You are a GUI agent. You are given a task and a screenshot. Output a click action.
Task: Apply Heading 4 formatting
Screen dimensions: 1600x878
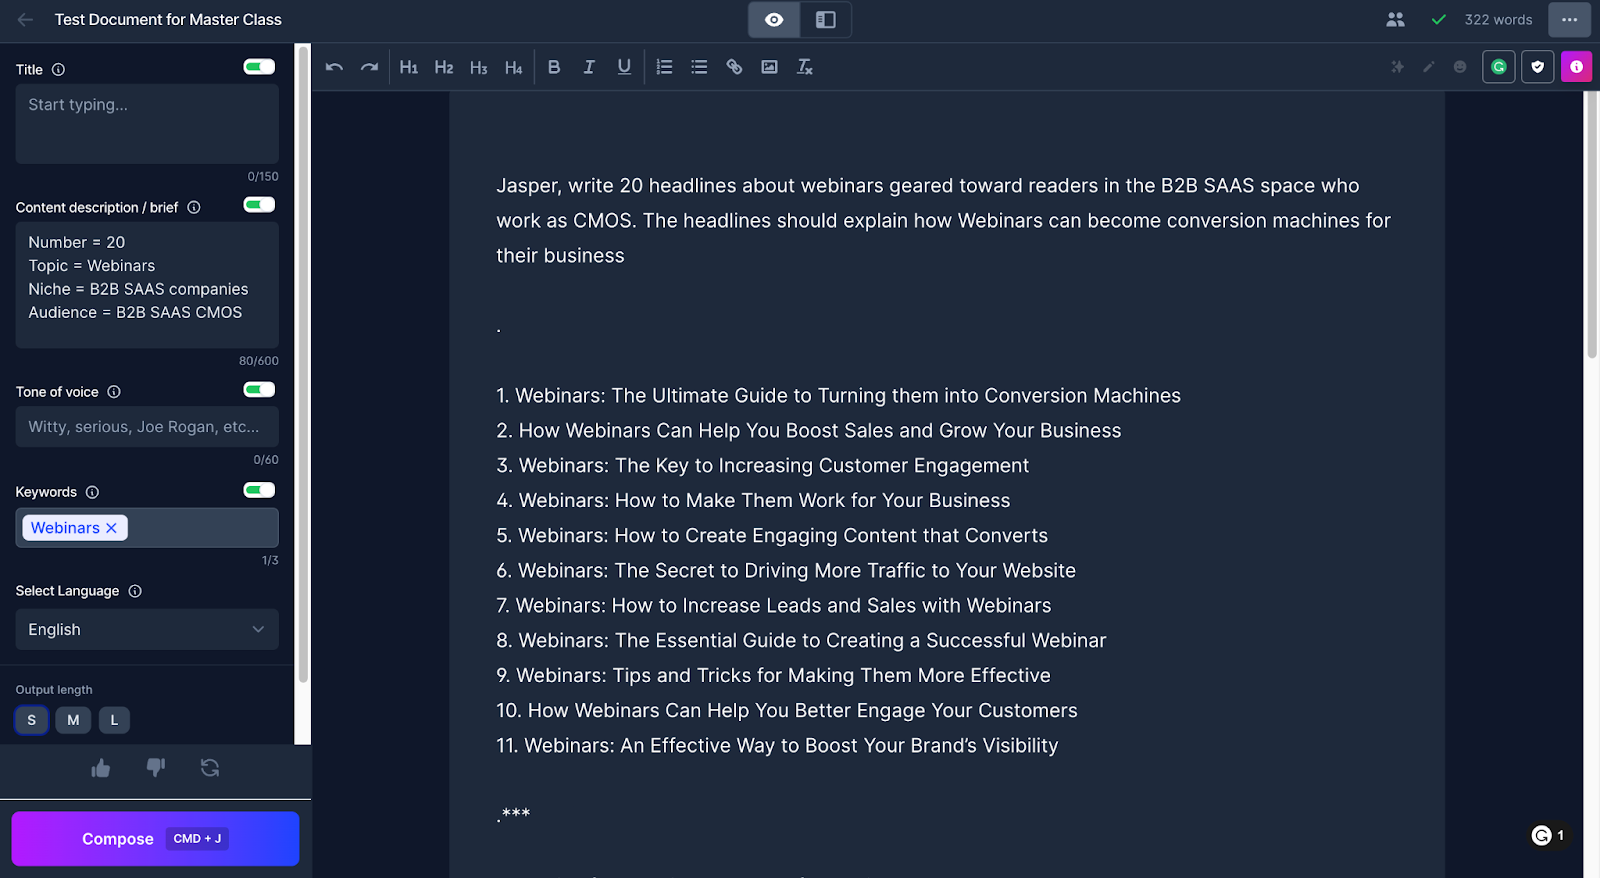tap(514, 67)
